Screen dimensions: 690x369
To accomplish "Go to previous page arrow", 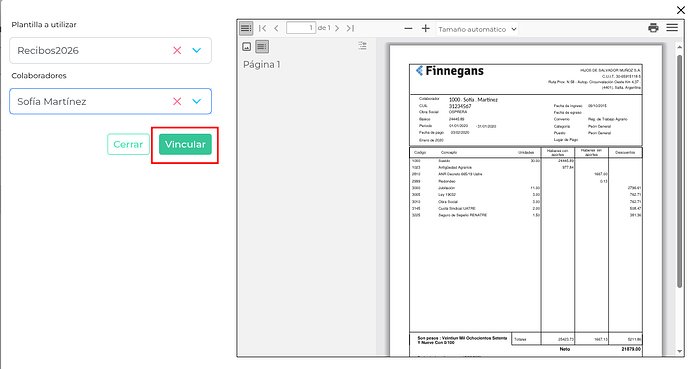I will tap(276, 28).
